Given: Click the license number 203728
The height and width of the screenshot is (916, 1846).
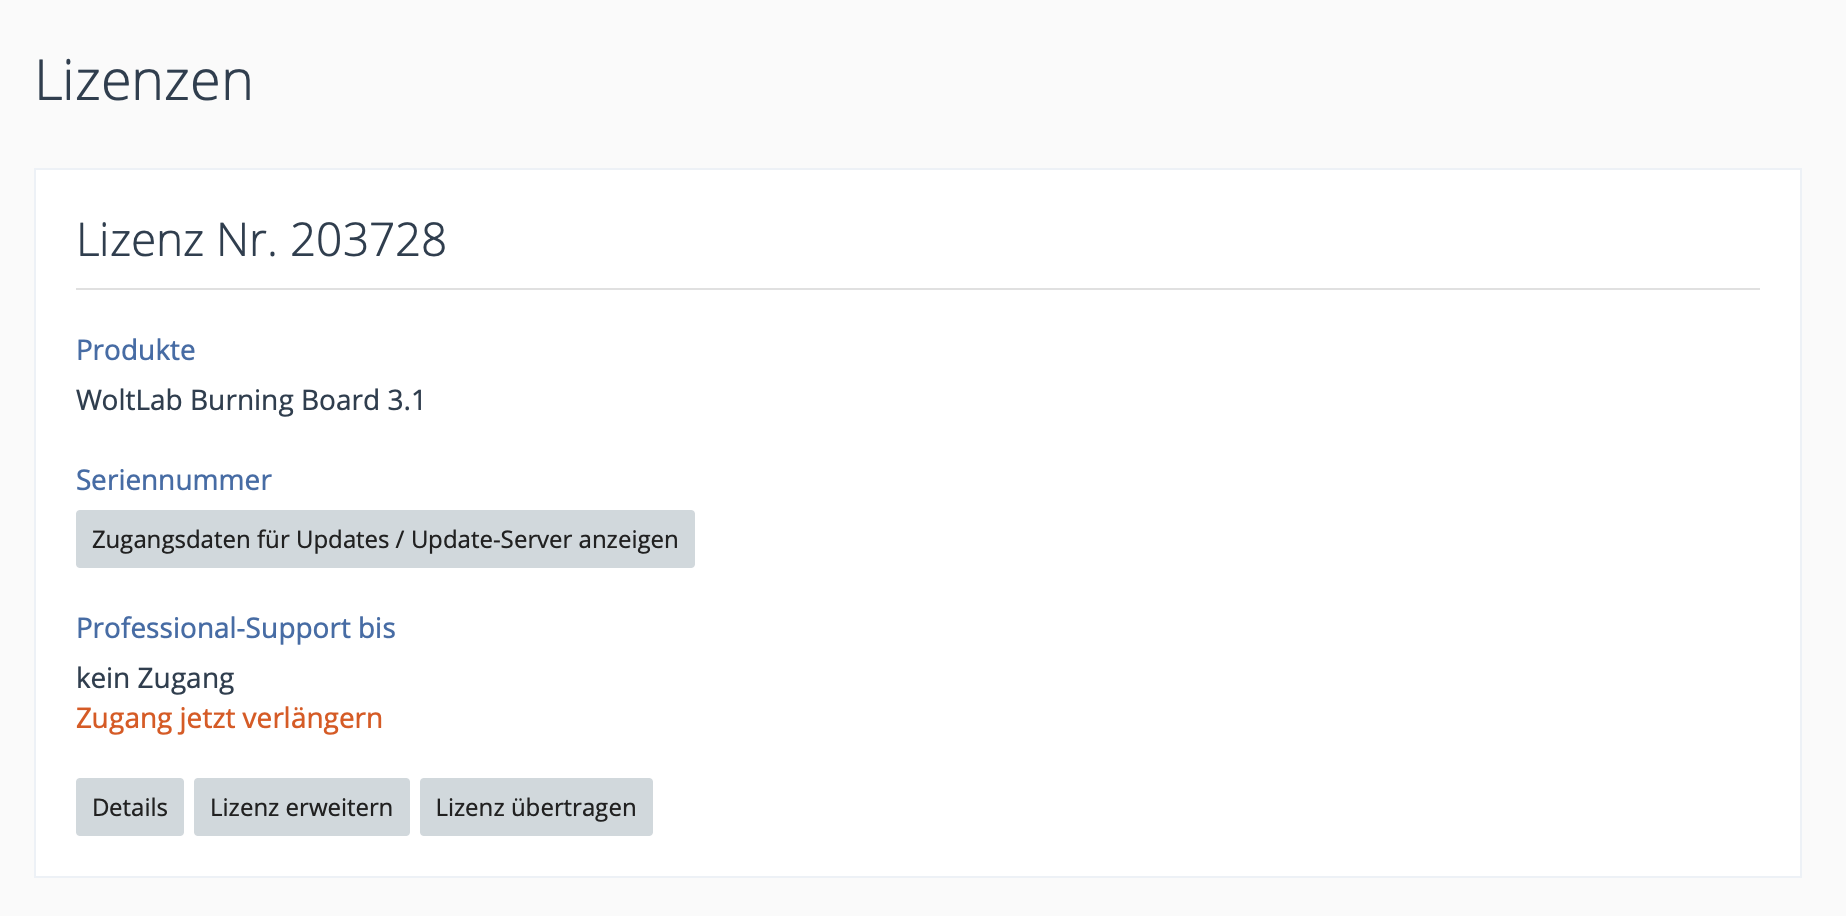Looking at the screenshot, I should tap(368, 240).
